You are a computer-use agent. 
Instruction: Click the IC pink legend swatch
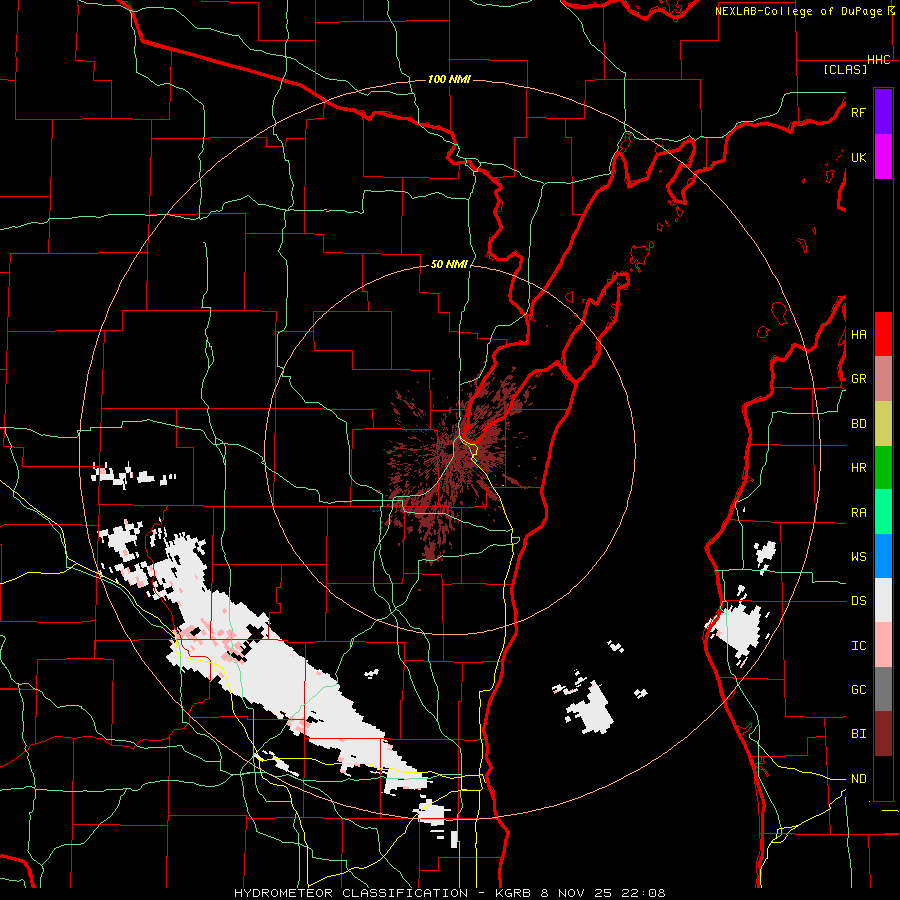coord(883,645)
